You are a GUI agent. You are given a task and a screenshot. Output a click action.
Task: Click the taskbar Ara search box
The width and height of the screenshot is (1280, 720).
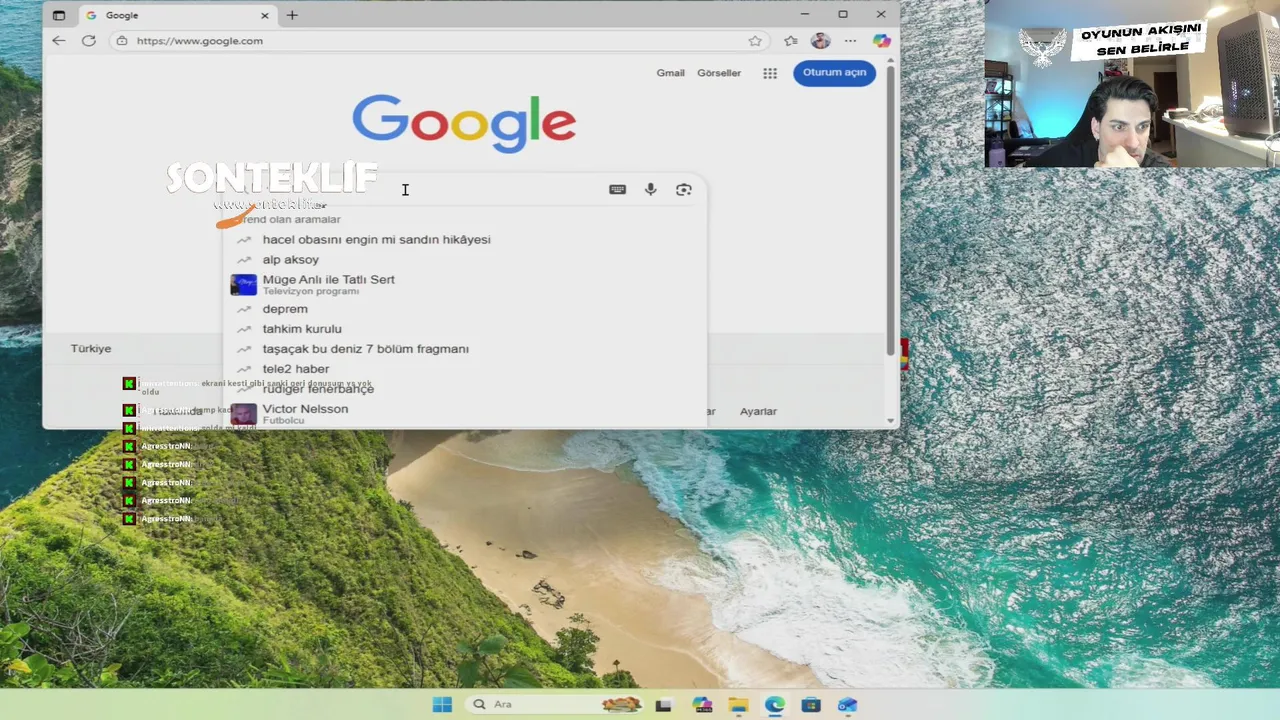point(555,704)
